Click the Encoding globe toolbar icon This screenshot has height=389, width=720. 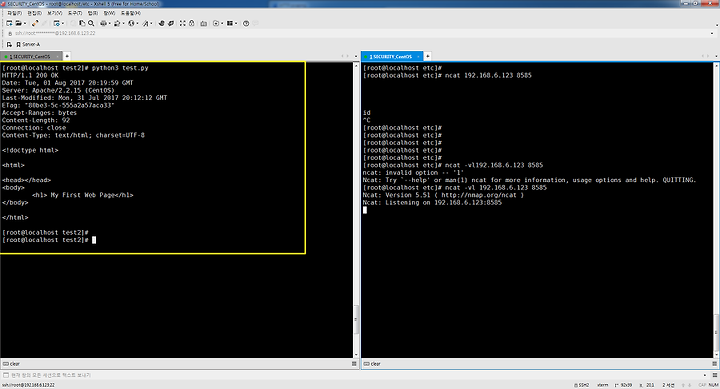pyautogui.click(x=131, y=23)
